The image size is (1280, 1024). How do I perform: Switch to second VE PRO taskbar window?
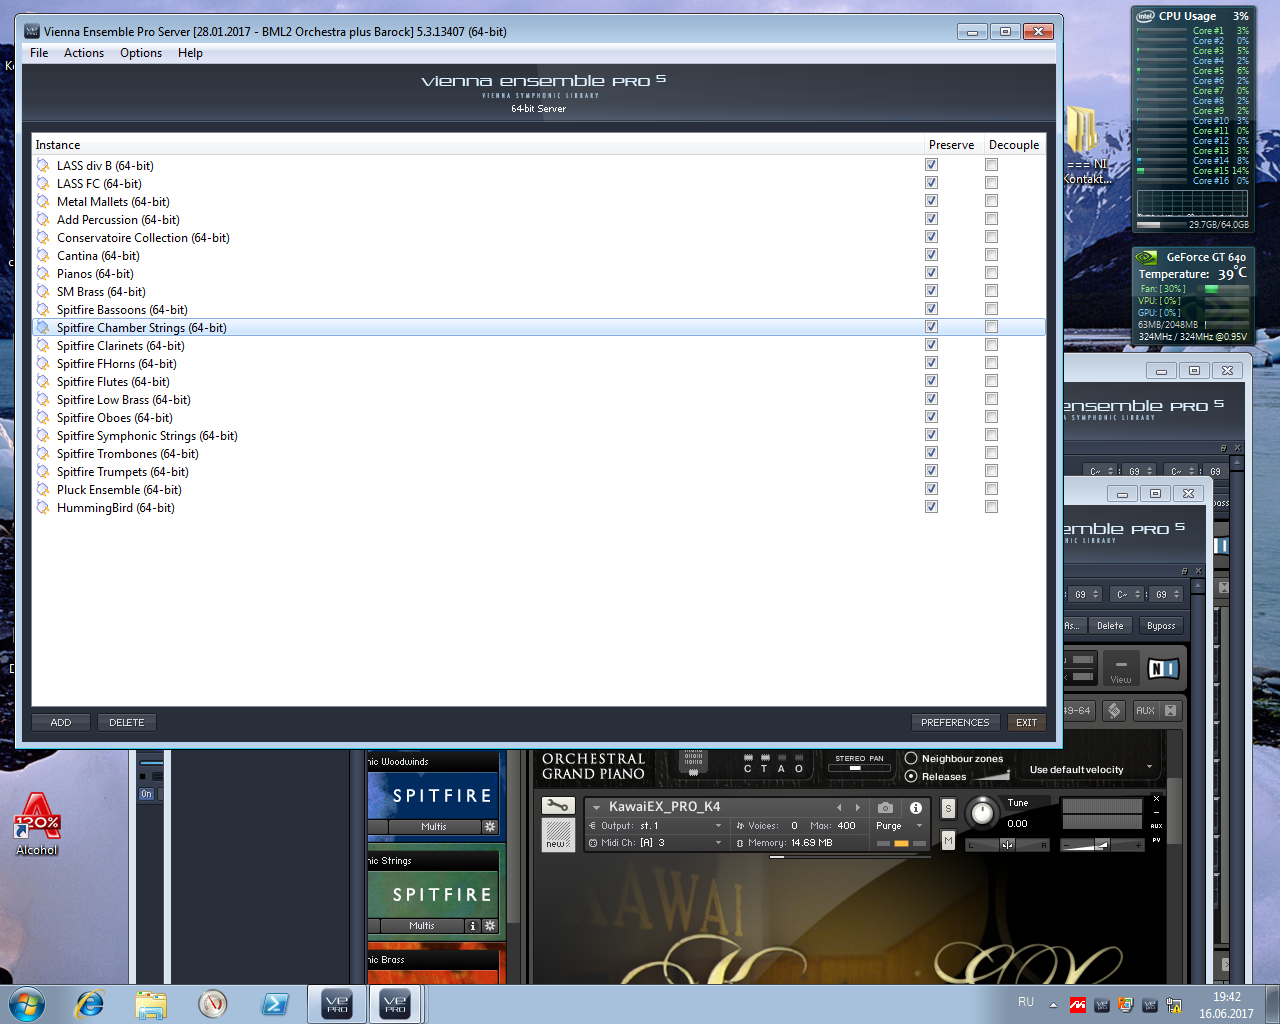click(395, 1004)
